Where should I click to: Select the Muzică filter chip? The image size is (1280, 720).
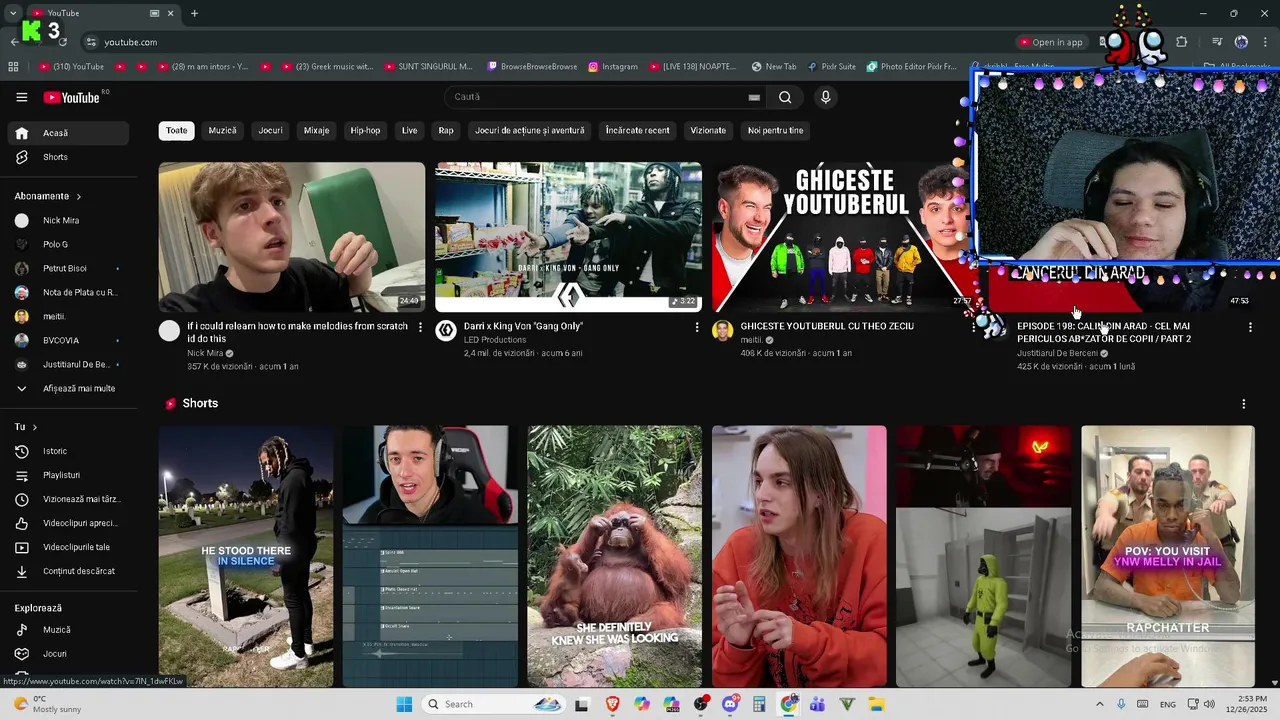[x=223, y=131]
